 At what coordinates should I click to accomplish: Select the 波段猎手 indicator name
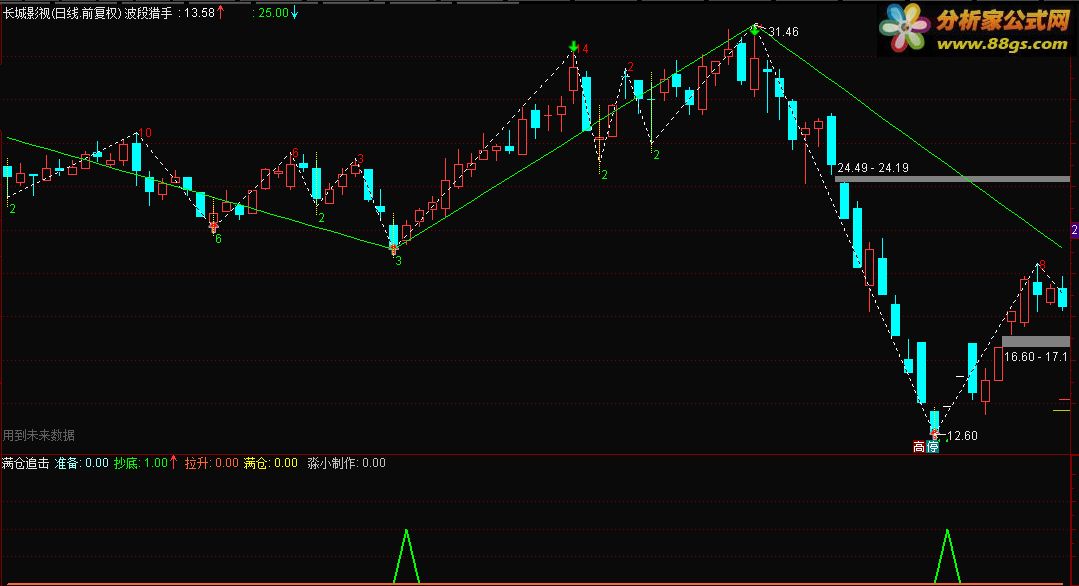[148, 13]
